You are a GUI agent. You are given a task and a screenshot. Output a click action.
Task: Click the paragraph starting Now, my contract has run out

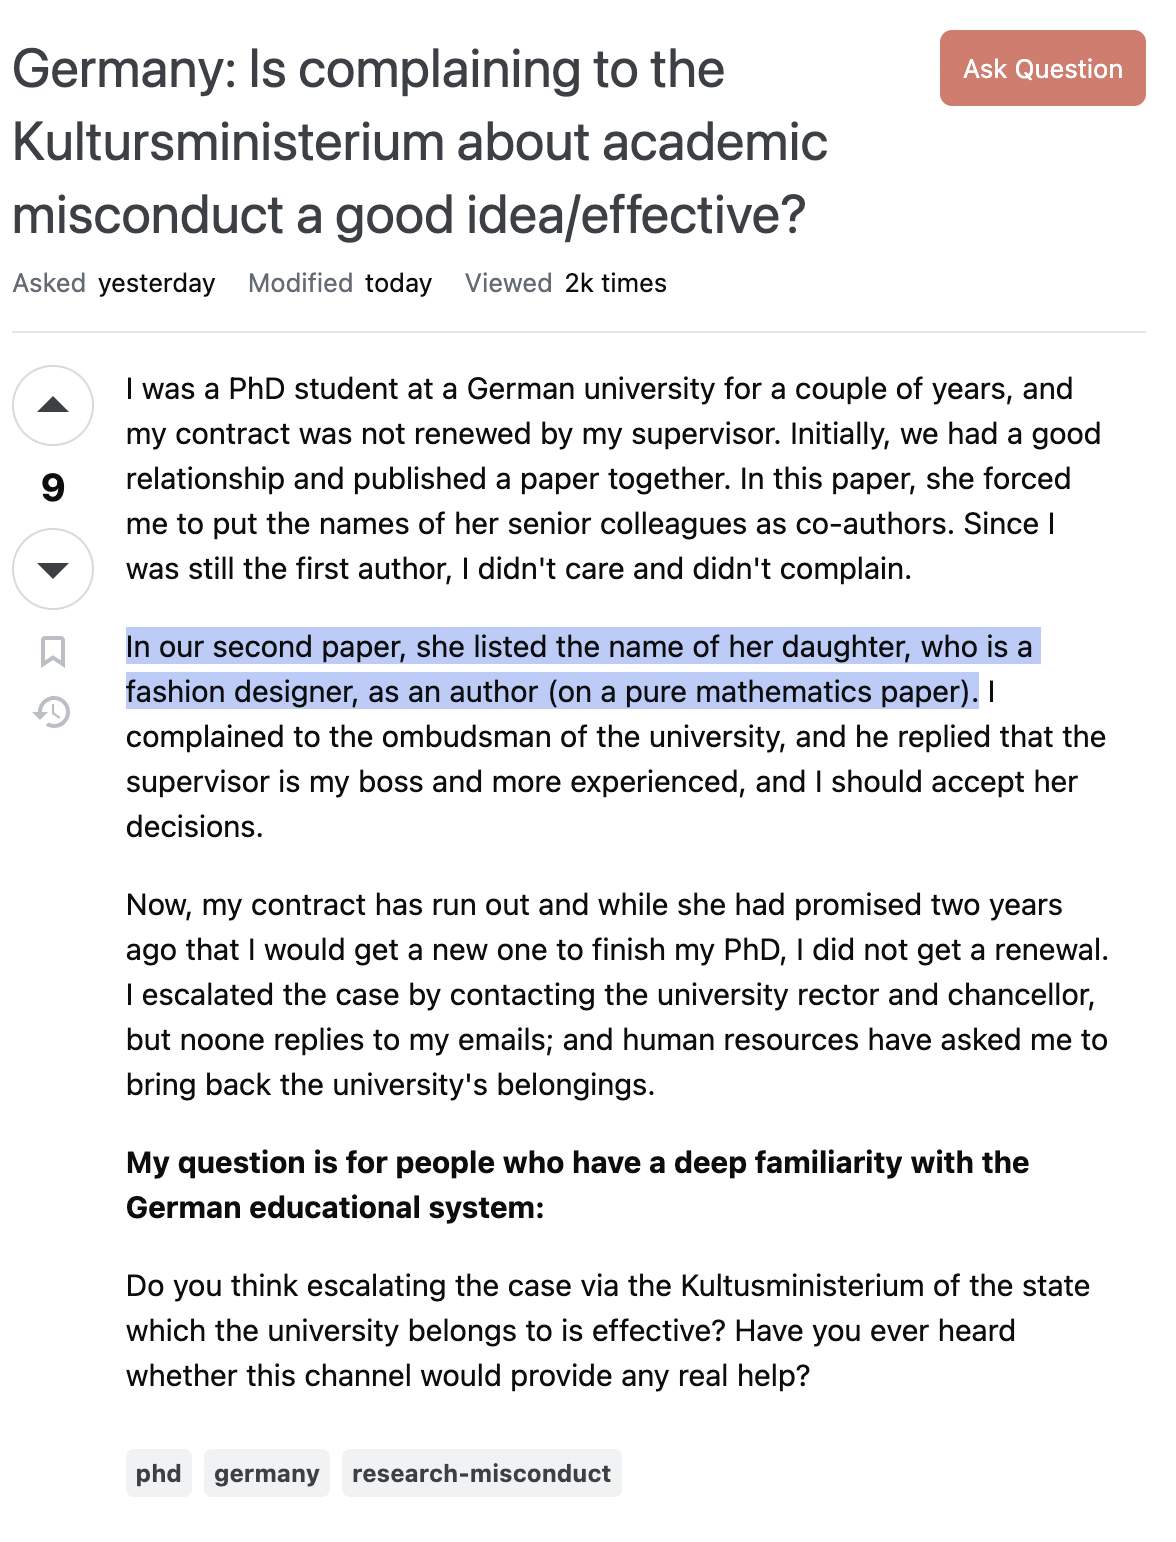point(617,994)
